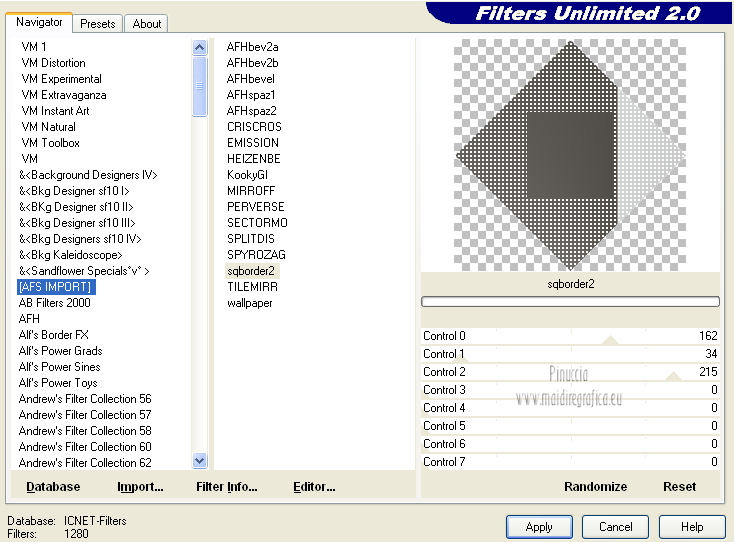This screenshot has height=542, width=734.
Task: Click the progress bar under sqborder2 label
Action: [570, 302]
